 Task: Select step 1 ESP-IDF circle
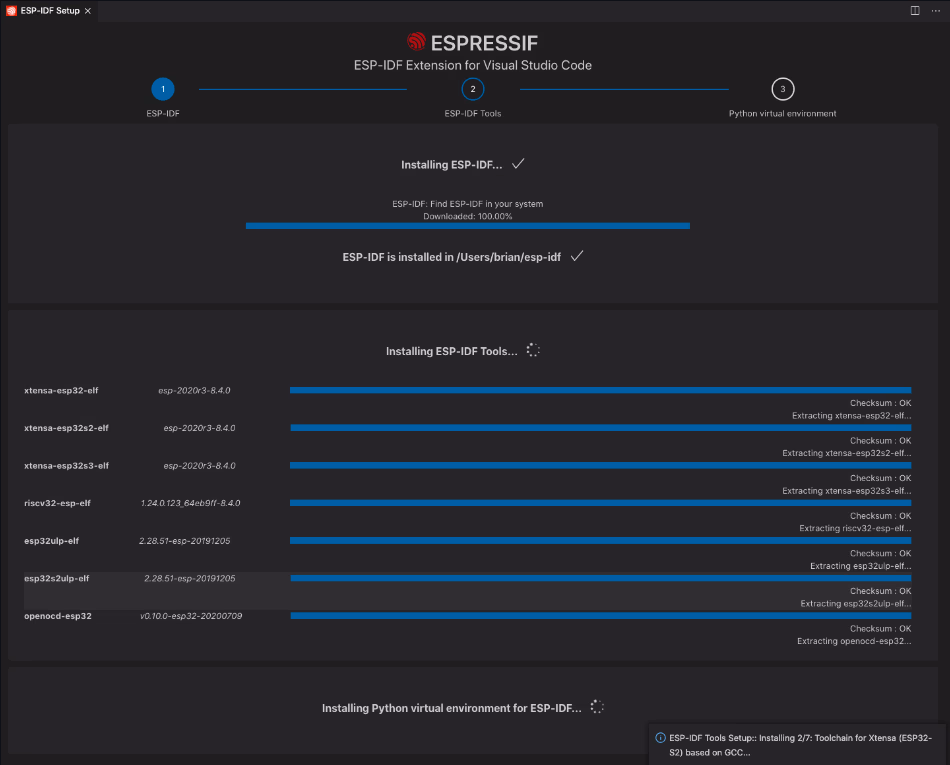point(163,89)
